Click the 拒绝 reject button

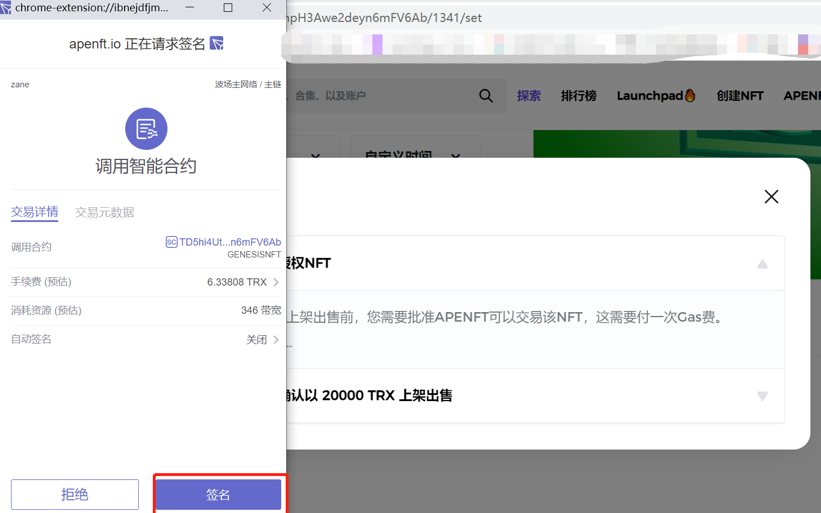74,494
